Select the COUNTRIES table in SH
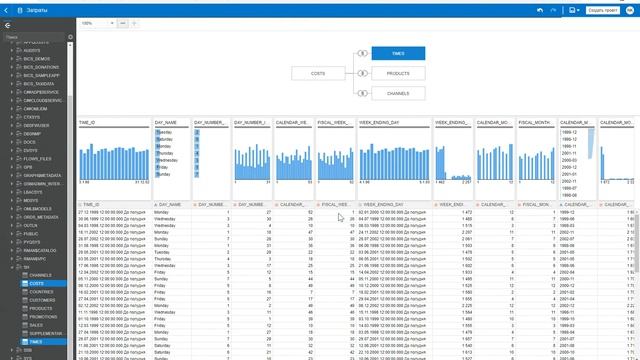The height and width of the screenshot is (360, 640). 41,292
